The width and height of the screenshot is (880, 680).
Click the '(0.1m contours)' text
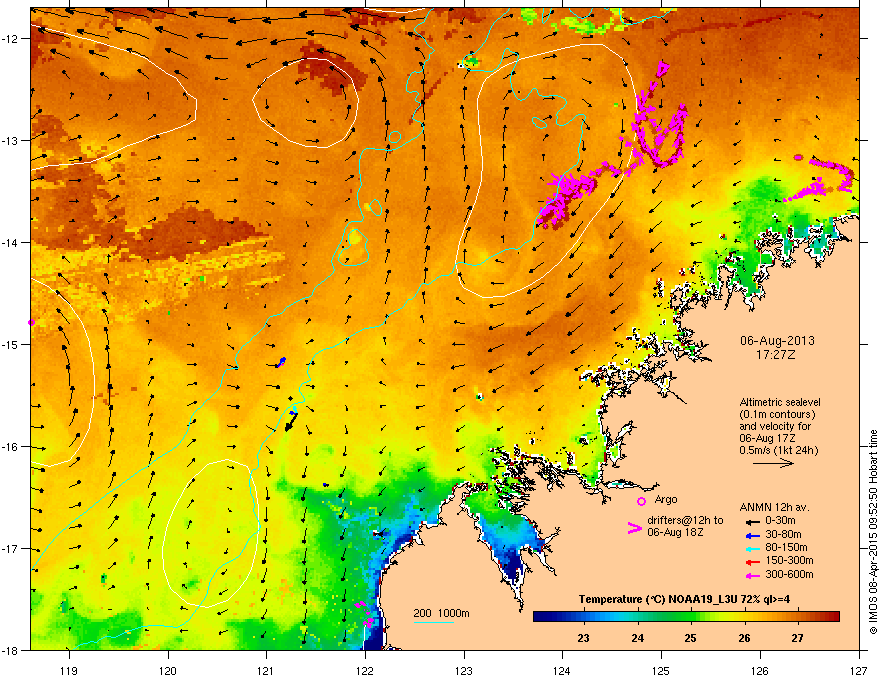(x=777, y=415)
